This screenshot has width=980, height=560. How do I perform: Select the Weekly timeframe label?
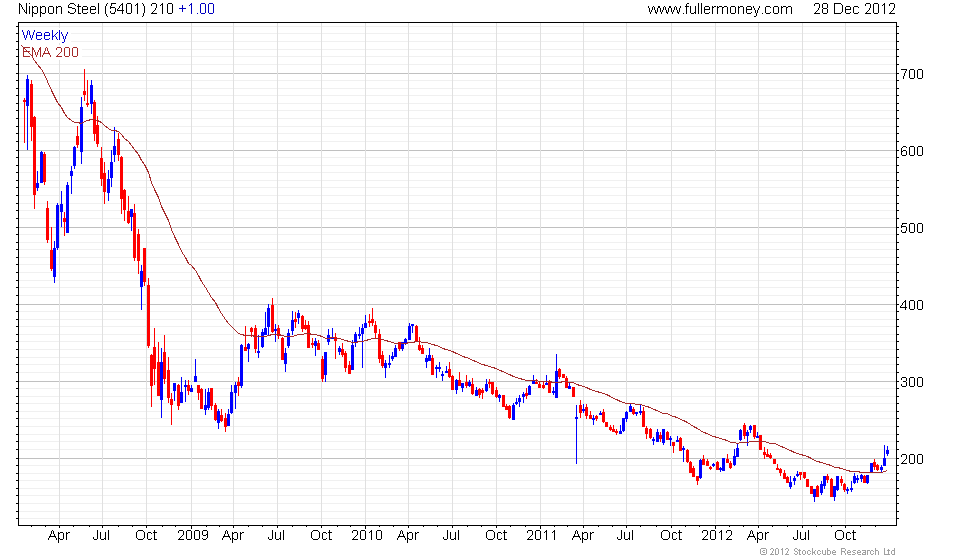pyautogui.click(x=45, y=36)
